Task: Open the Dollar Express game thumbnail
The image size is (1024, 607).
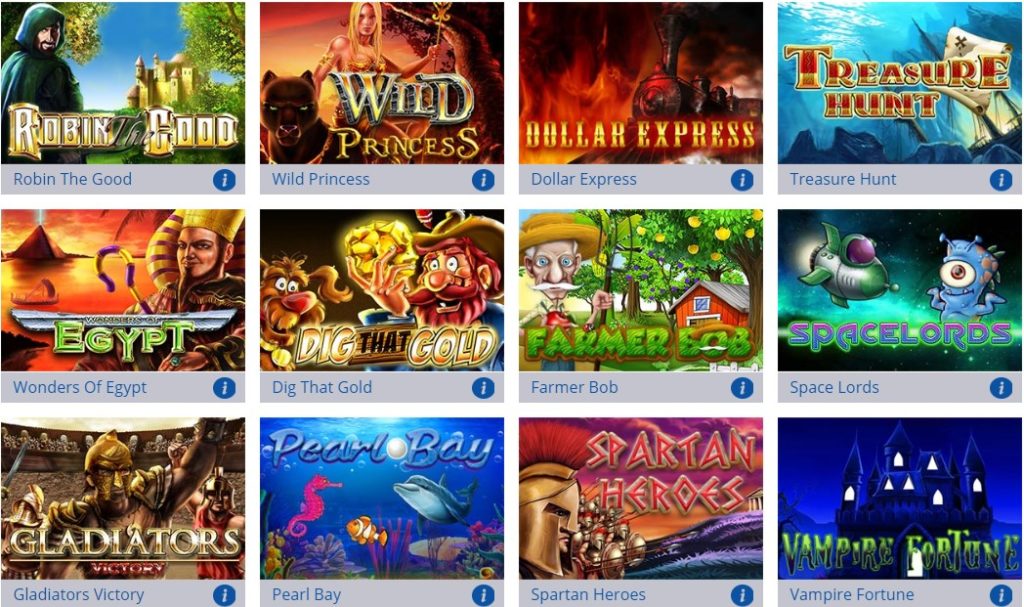Action: 641,82
